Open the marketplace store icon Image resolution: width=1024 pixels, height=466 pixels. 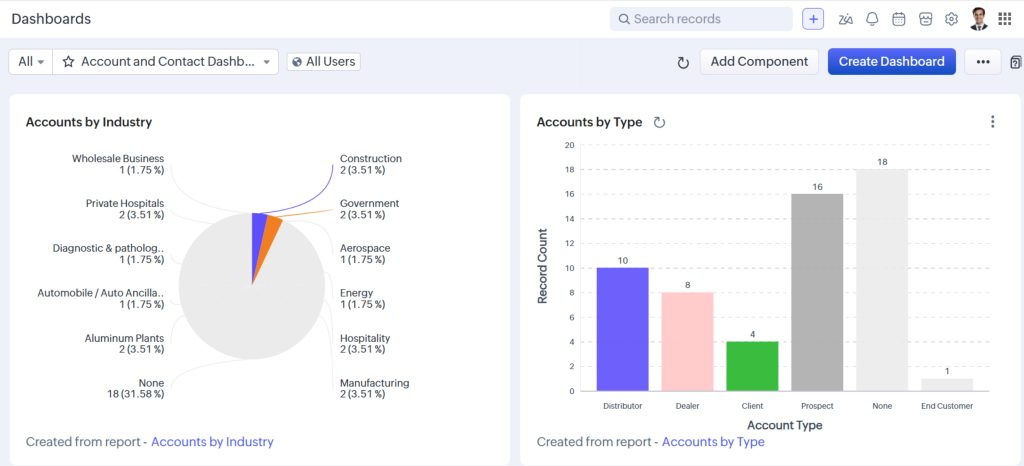click(925, 19)
